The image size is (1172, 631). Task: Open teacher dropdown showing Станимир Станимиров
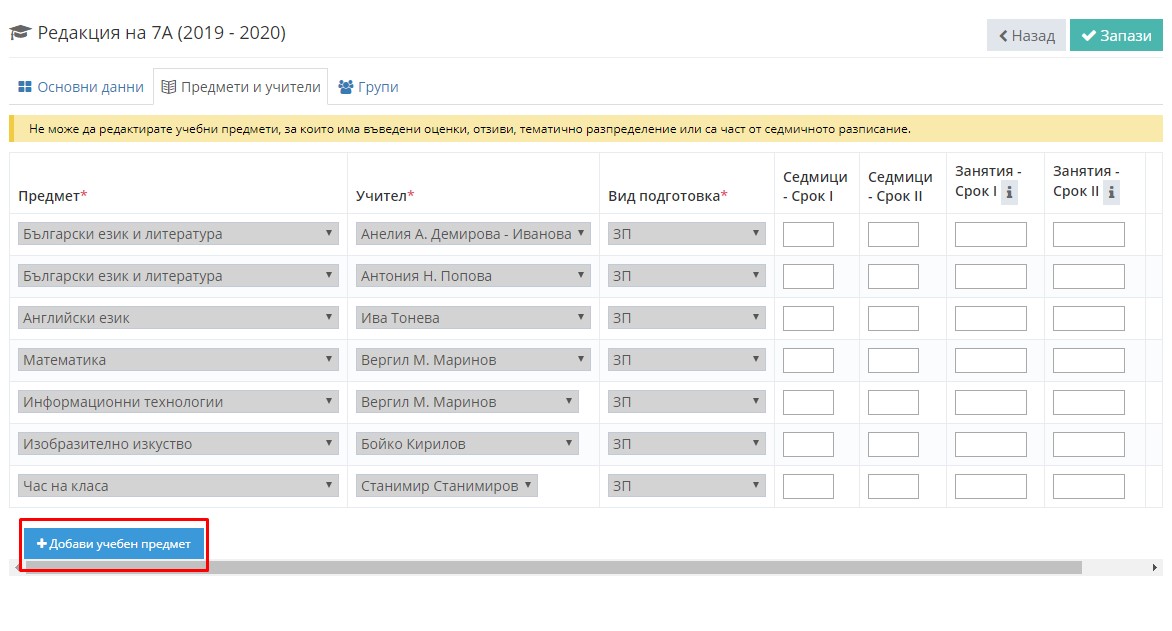tap(446, 486)
